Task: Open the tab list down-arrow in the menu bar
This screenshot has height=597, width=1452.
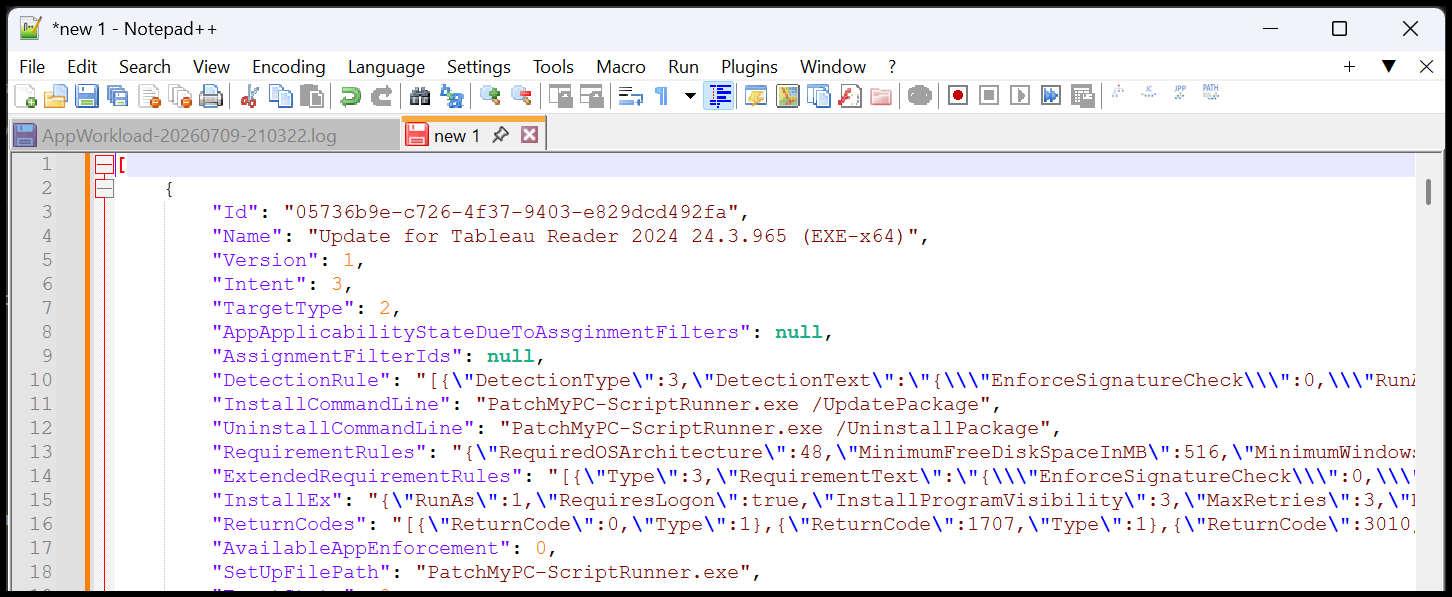Action: [1388, 67]
